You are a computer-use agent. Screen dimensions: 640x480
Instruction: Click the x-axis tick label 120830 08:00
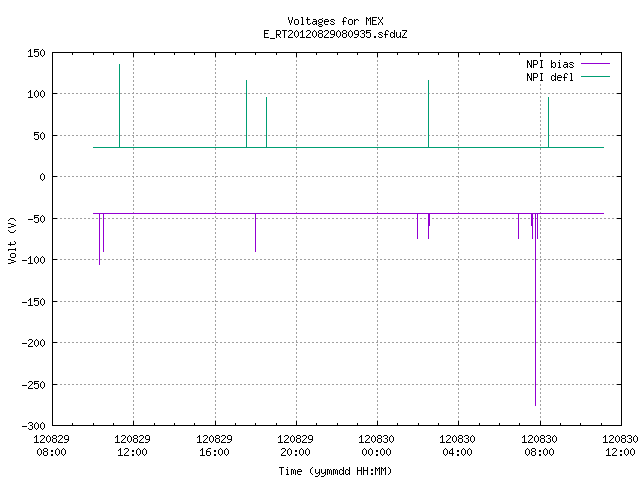[x=539, y=446]
